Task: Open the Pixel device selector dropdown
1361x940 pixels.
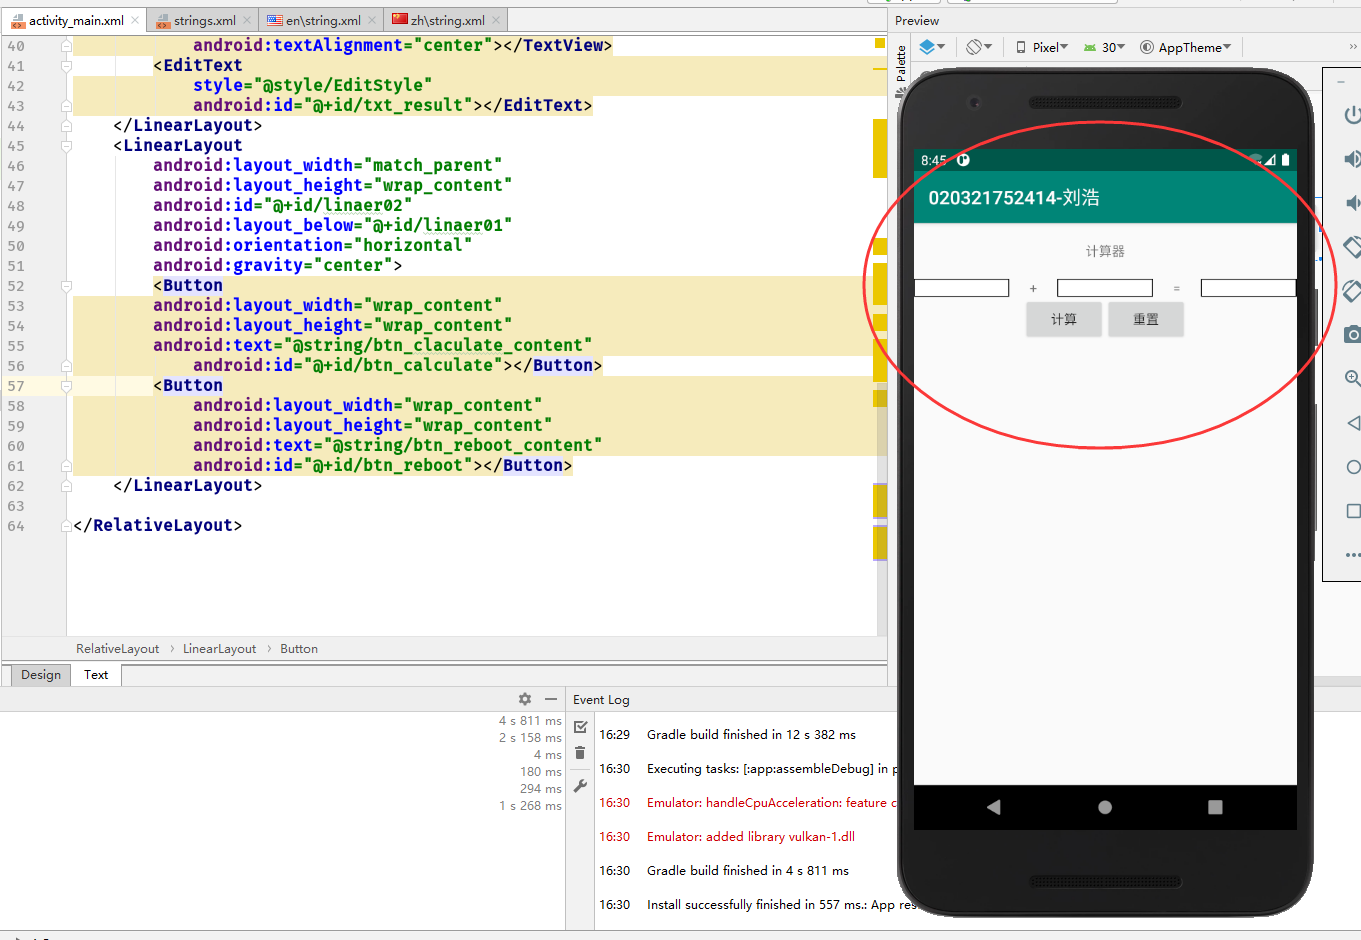Action: pyautogui.click(x=1041, y=46)
